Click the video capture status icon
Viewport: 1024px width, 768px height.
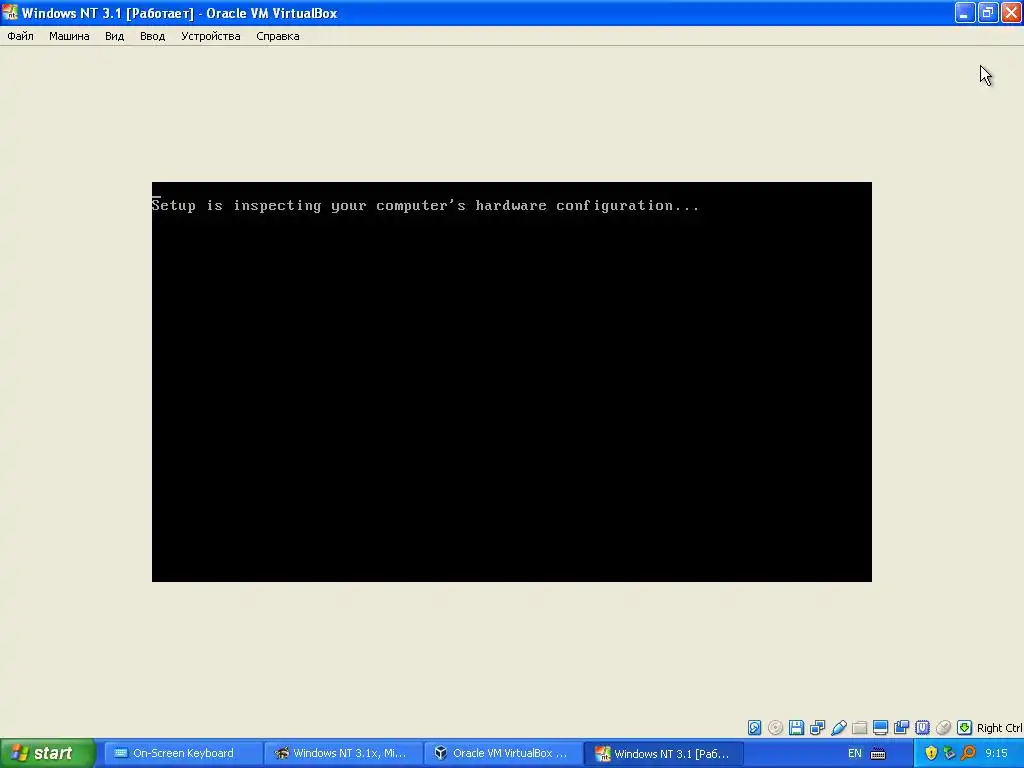click(x=901, y=728)
